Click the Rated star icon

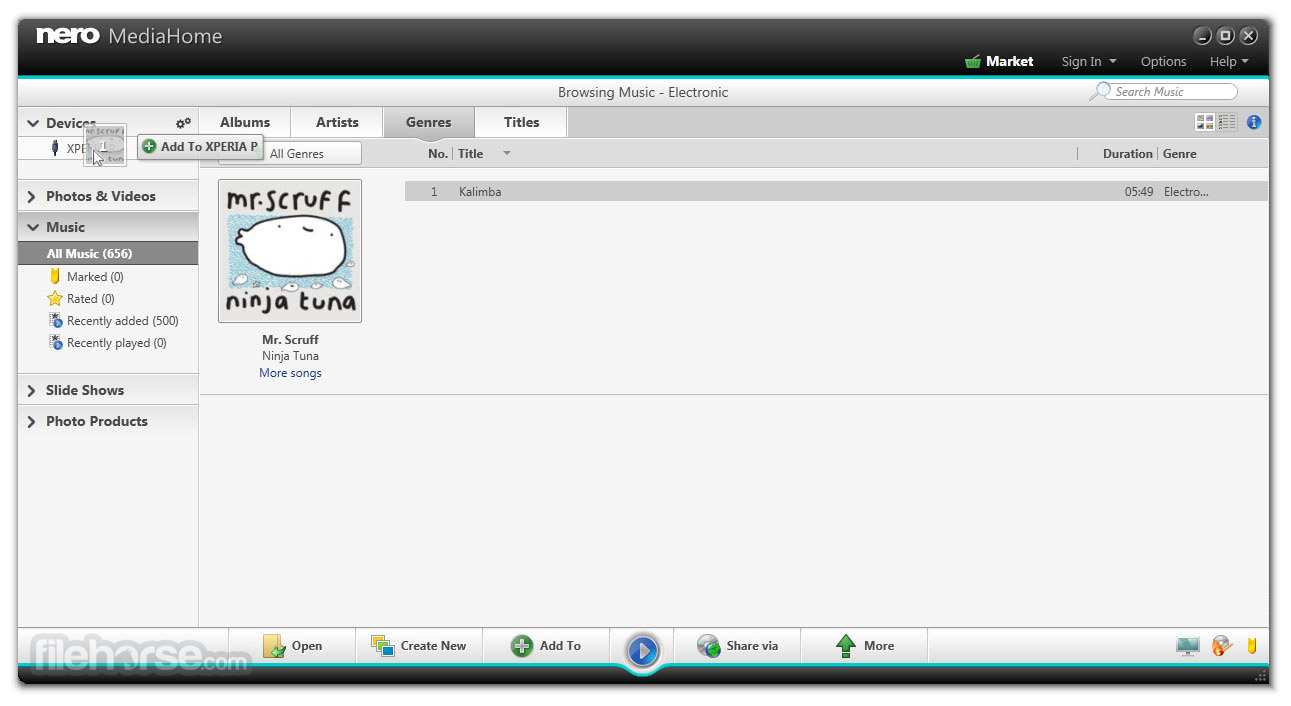[x=55, y=298]
